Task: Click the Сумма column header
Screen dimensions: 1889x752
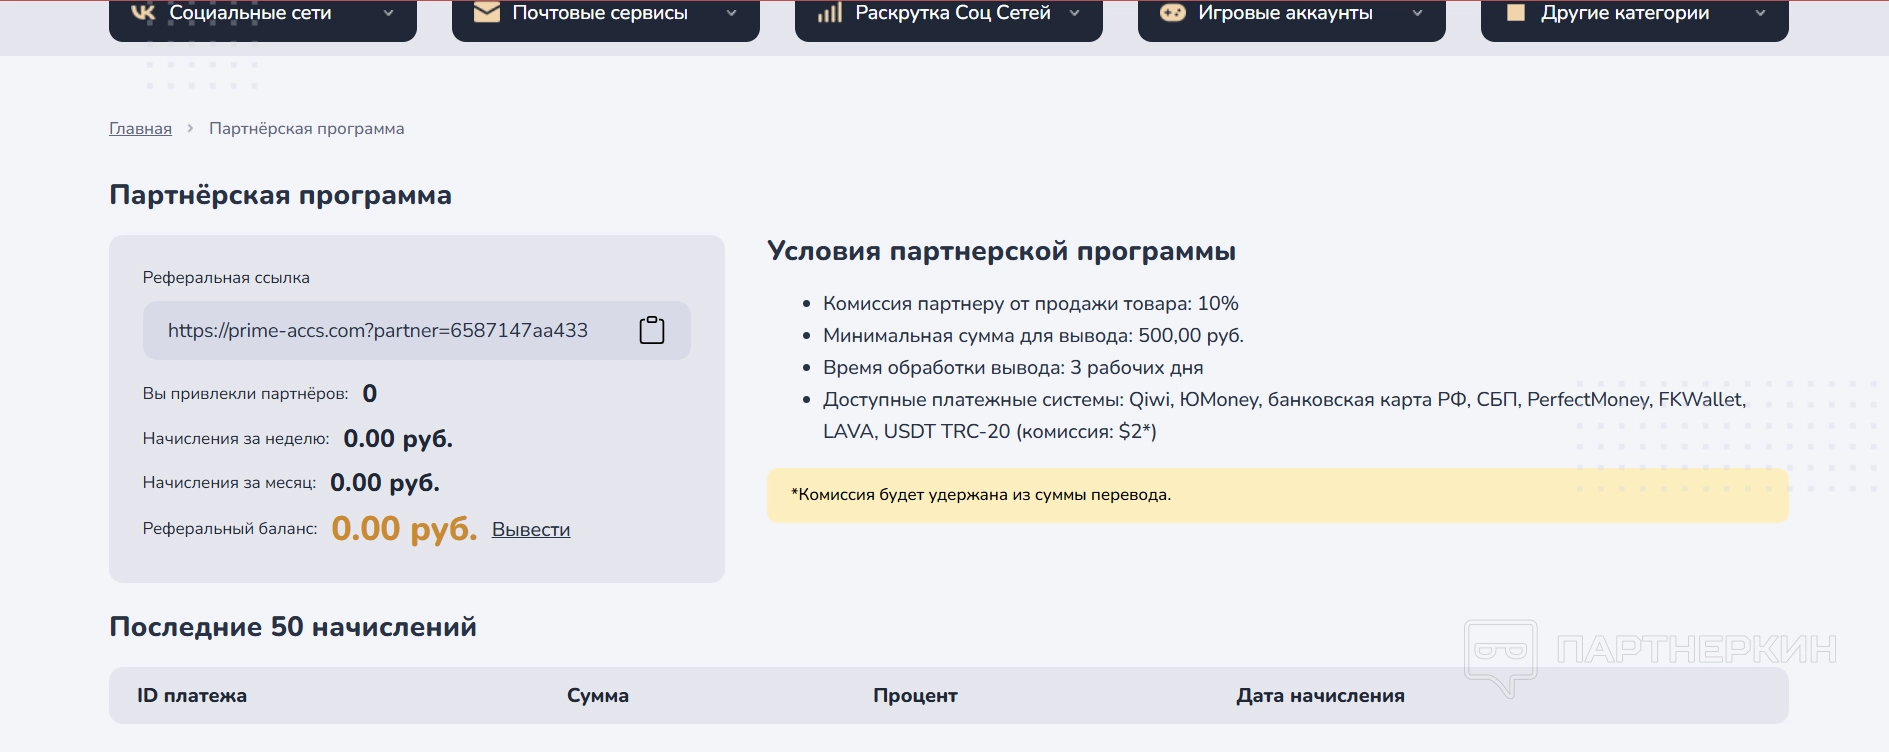Action: (x=598, y=695)
